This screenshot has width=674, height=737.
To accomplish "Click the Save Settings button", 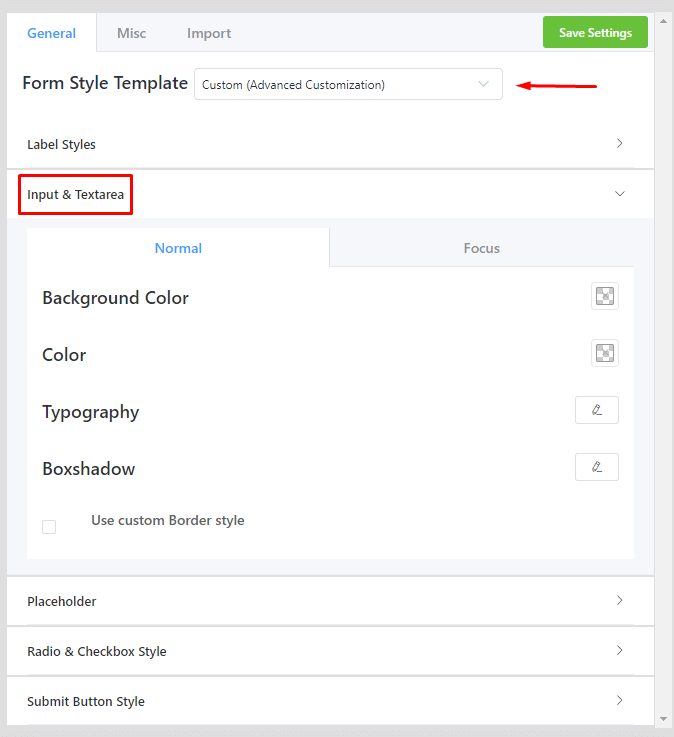I will 595,32.
